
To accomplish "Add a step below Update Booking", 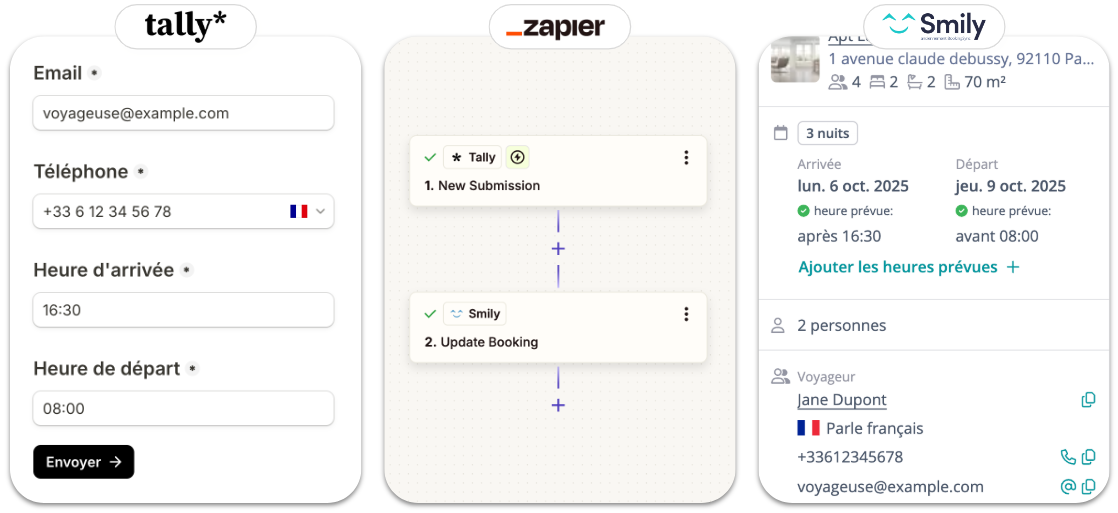I will coord(558,405).
